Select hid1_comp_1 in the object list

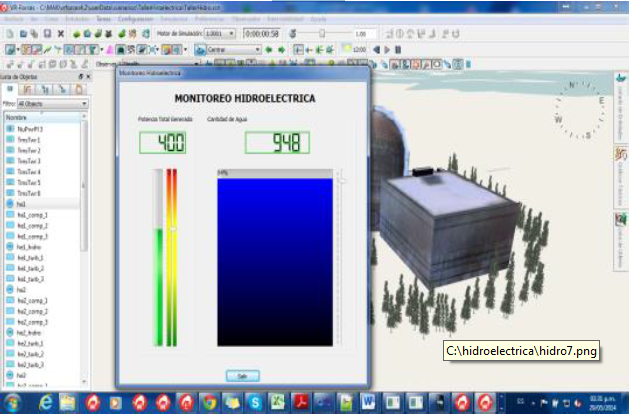(33, 215)
